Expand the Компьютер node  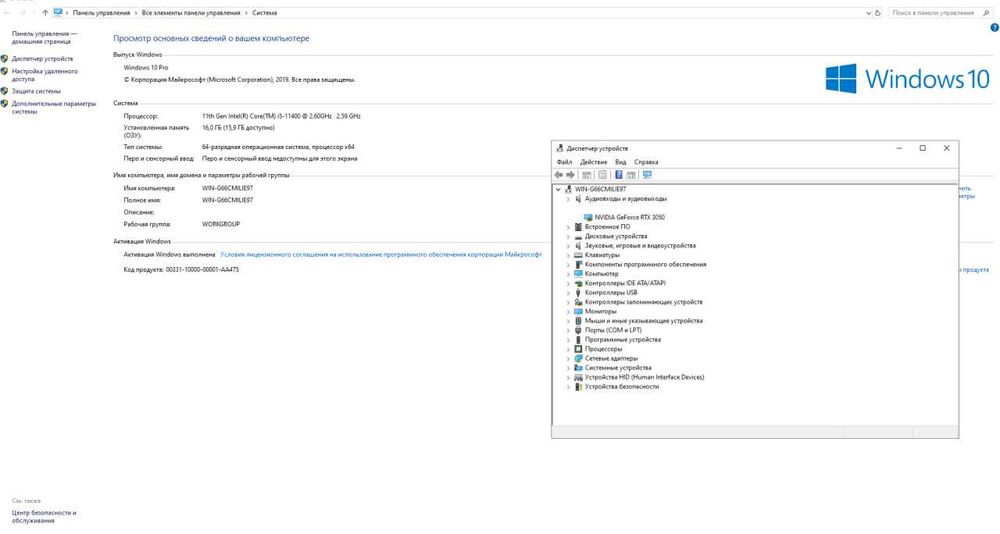[x=568, y=274]
